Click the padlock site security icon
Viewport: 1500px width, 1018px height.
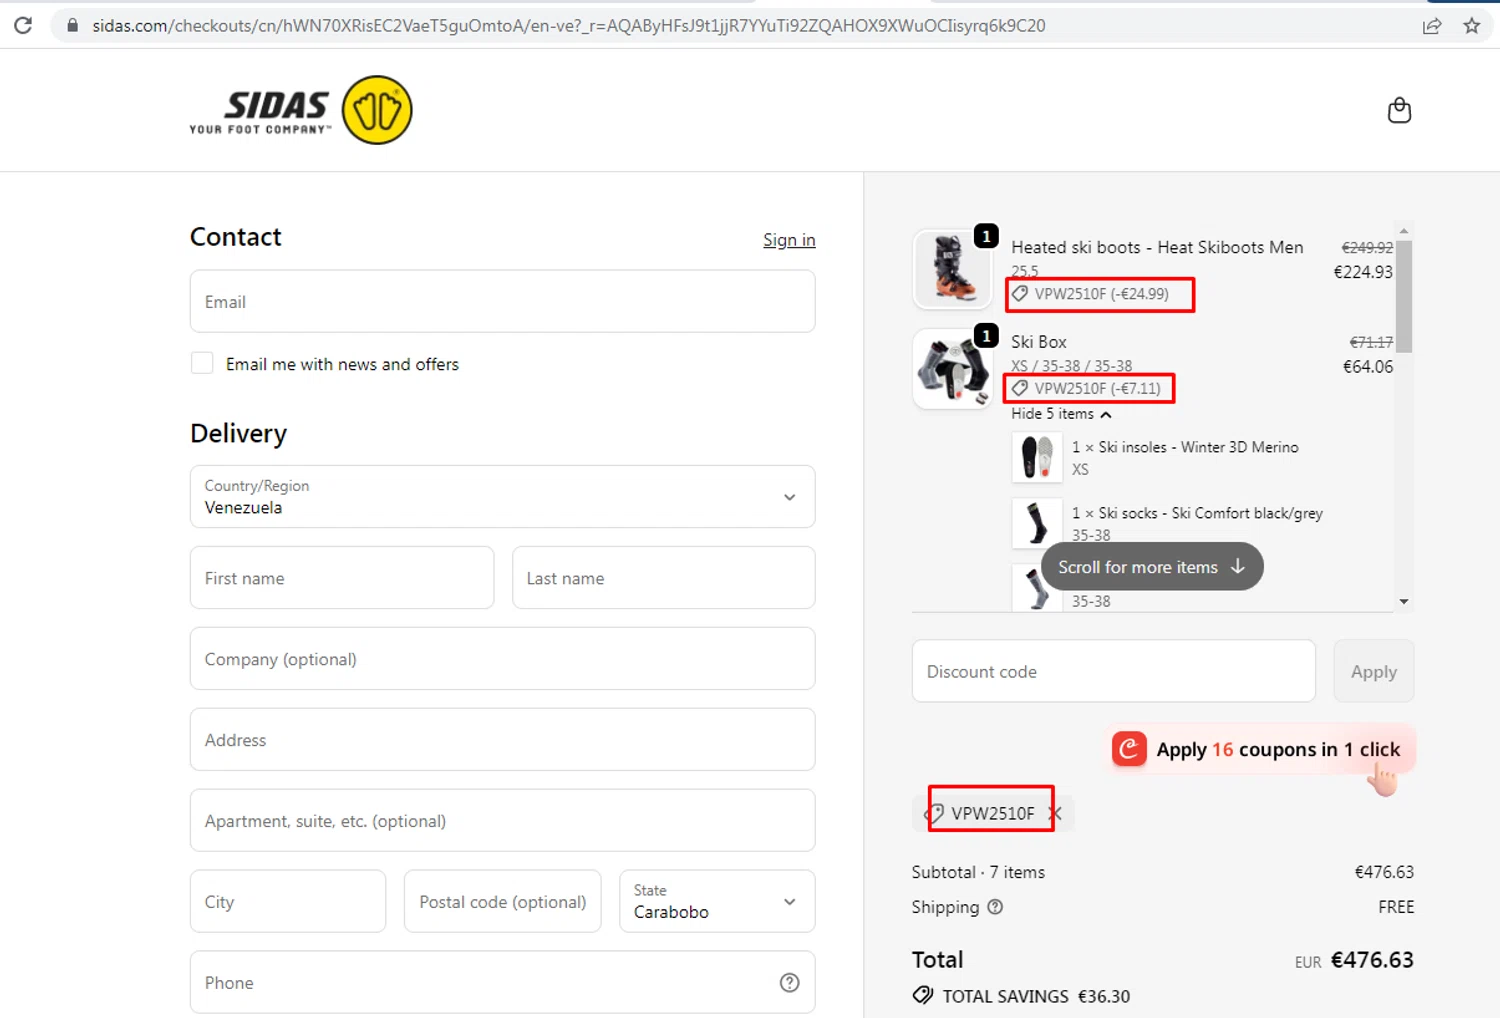(72, 25)
